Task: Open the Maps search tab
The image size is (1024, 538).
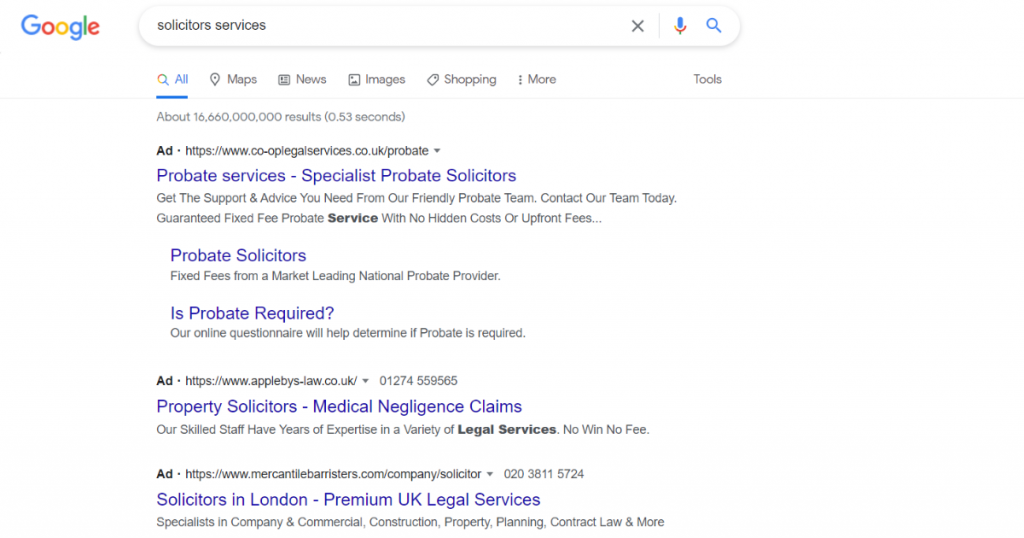Action: (233, 79)
